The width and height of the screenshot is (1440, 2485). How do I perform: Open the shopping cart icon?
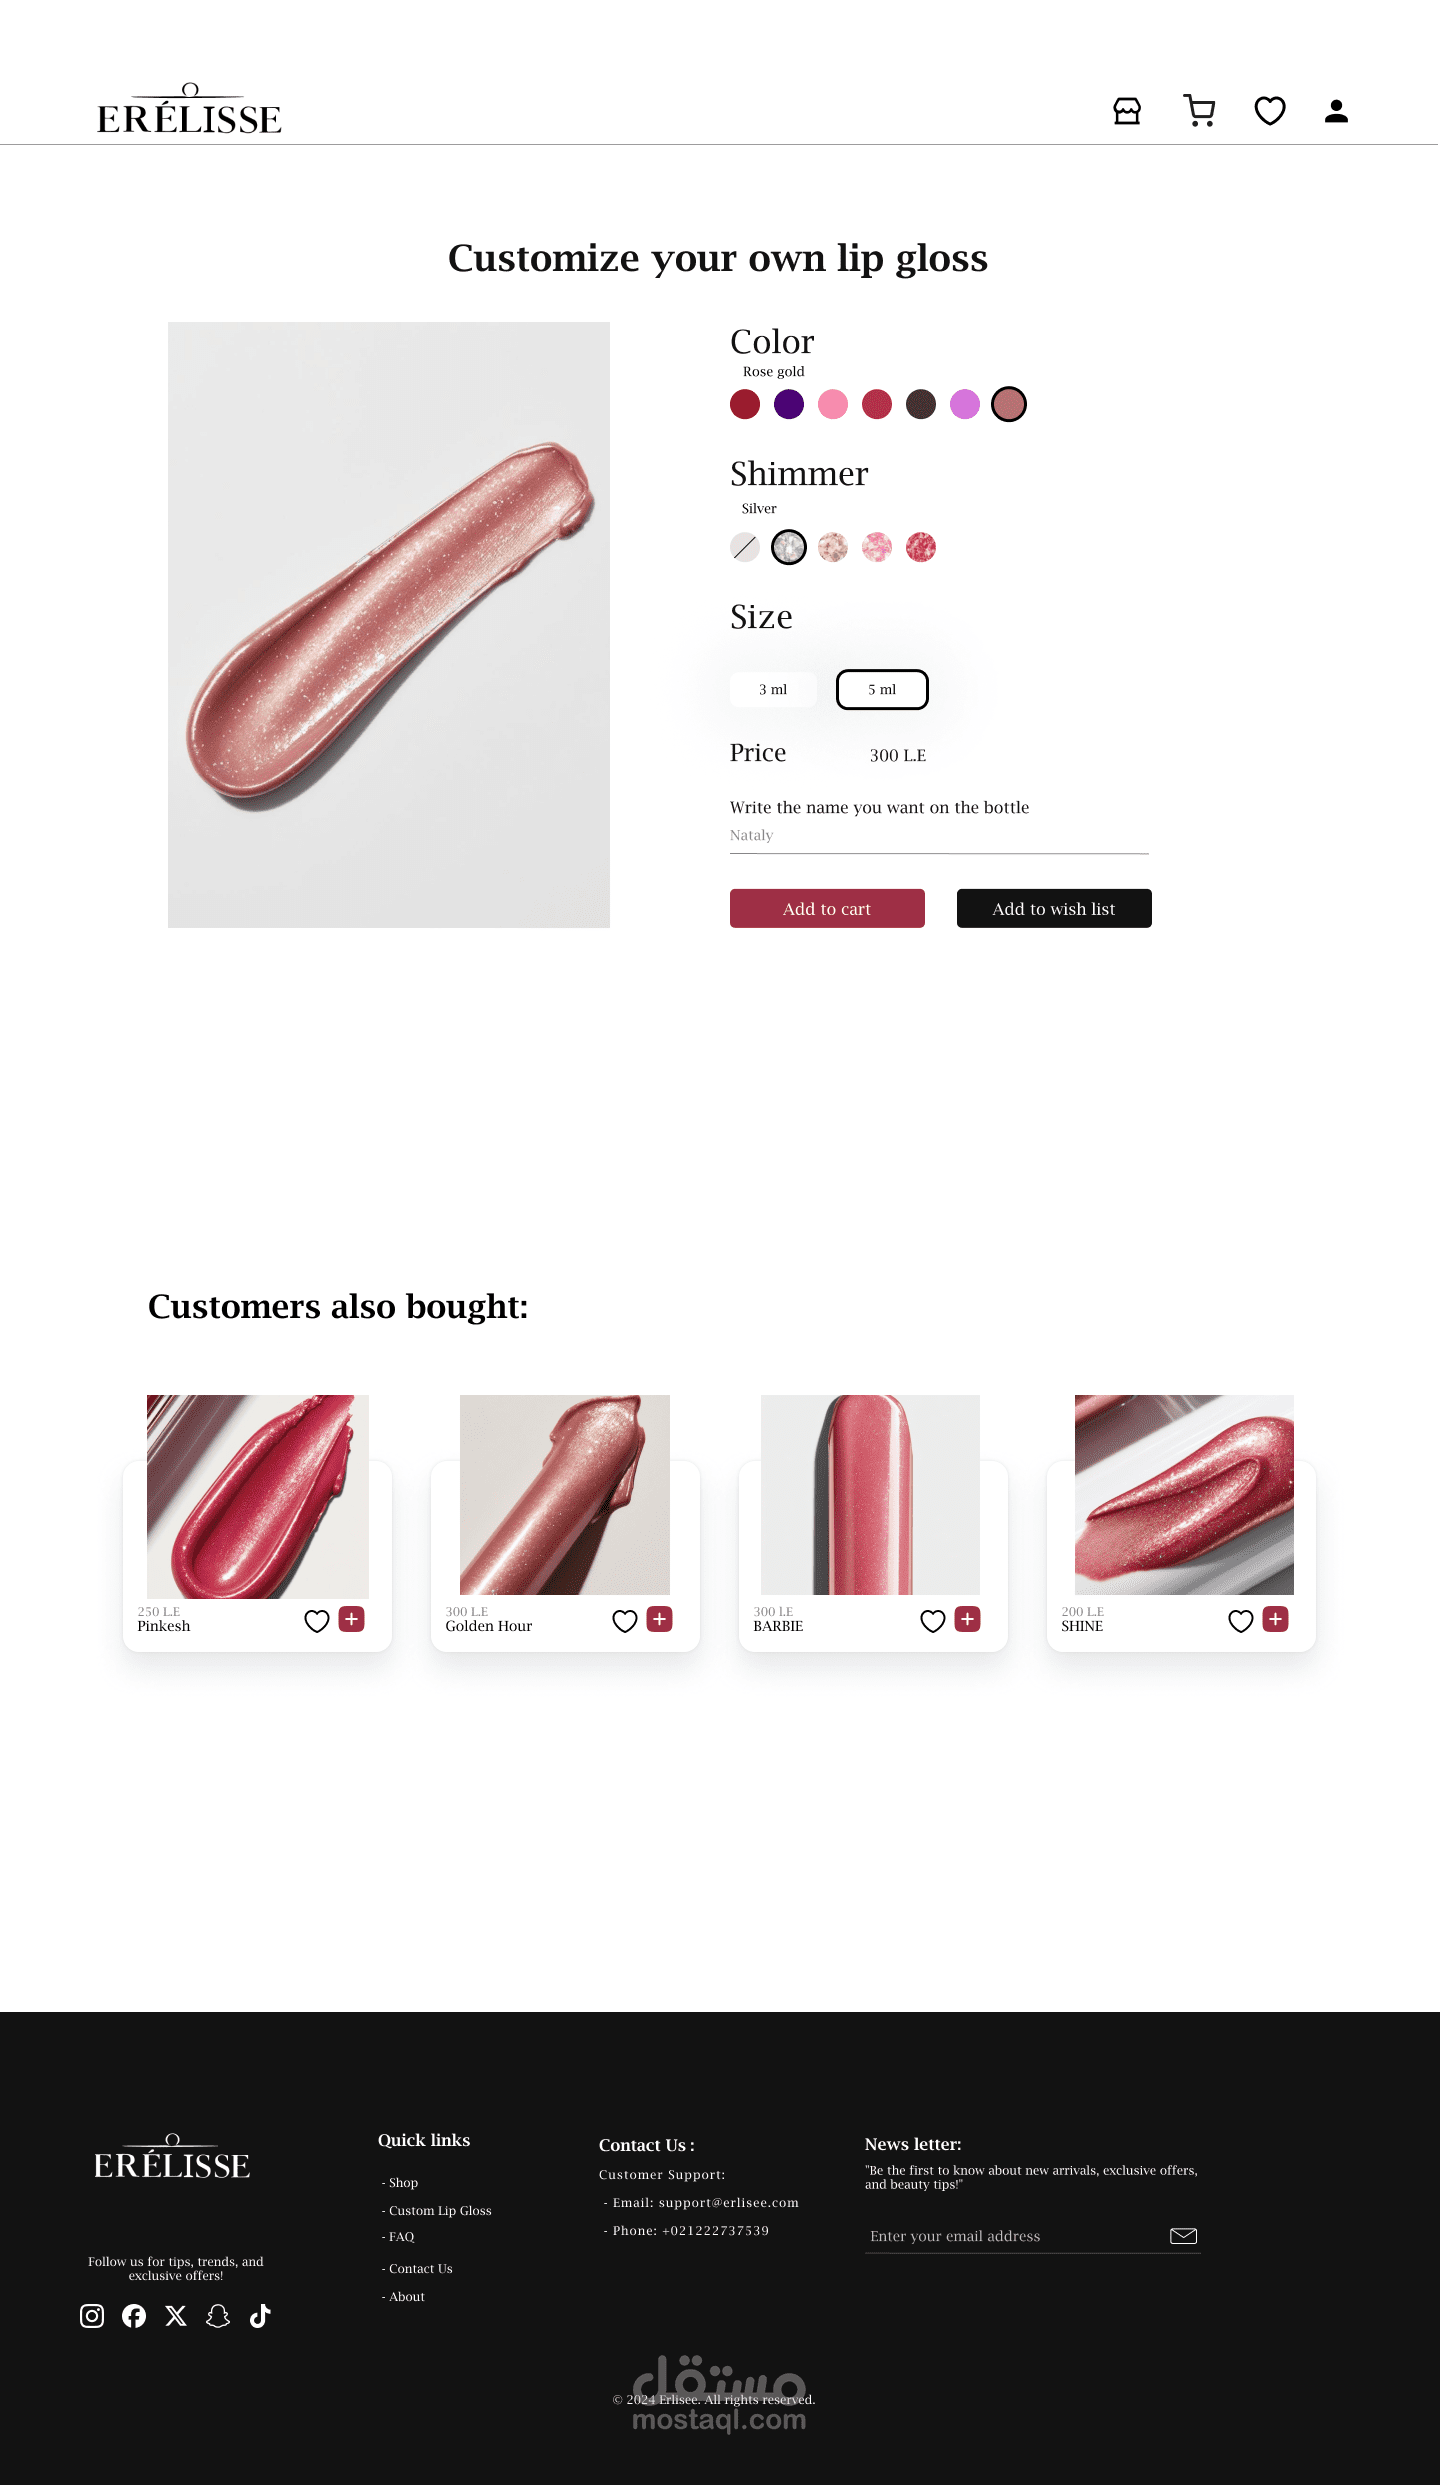pyautogui.click(x=1199, y=111)
